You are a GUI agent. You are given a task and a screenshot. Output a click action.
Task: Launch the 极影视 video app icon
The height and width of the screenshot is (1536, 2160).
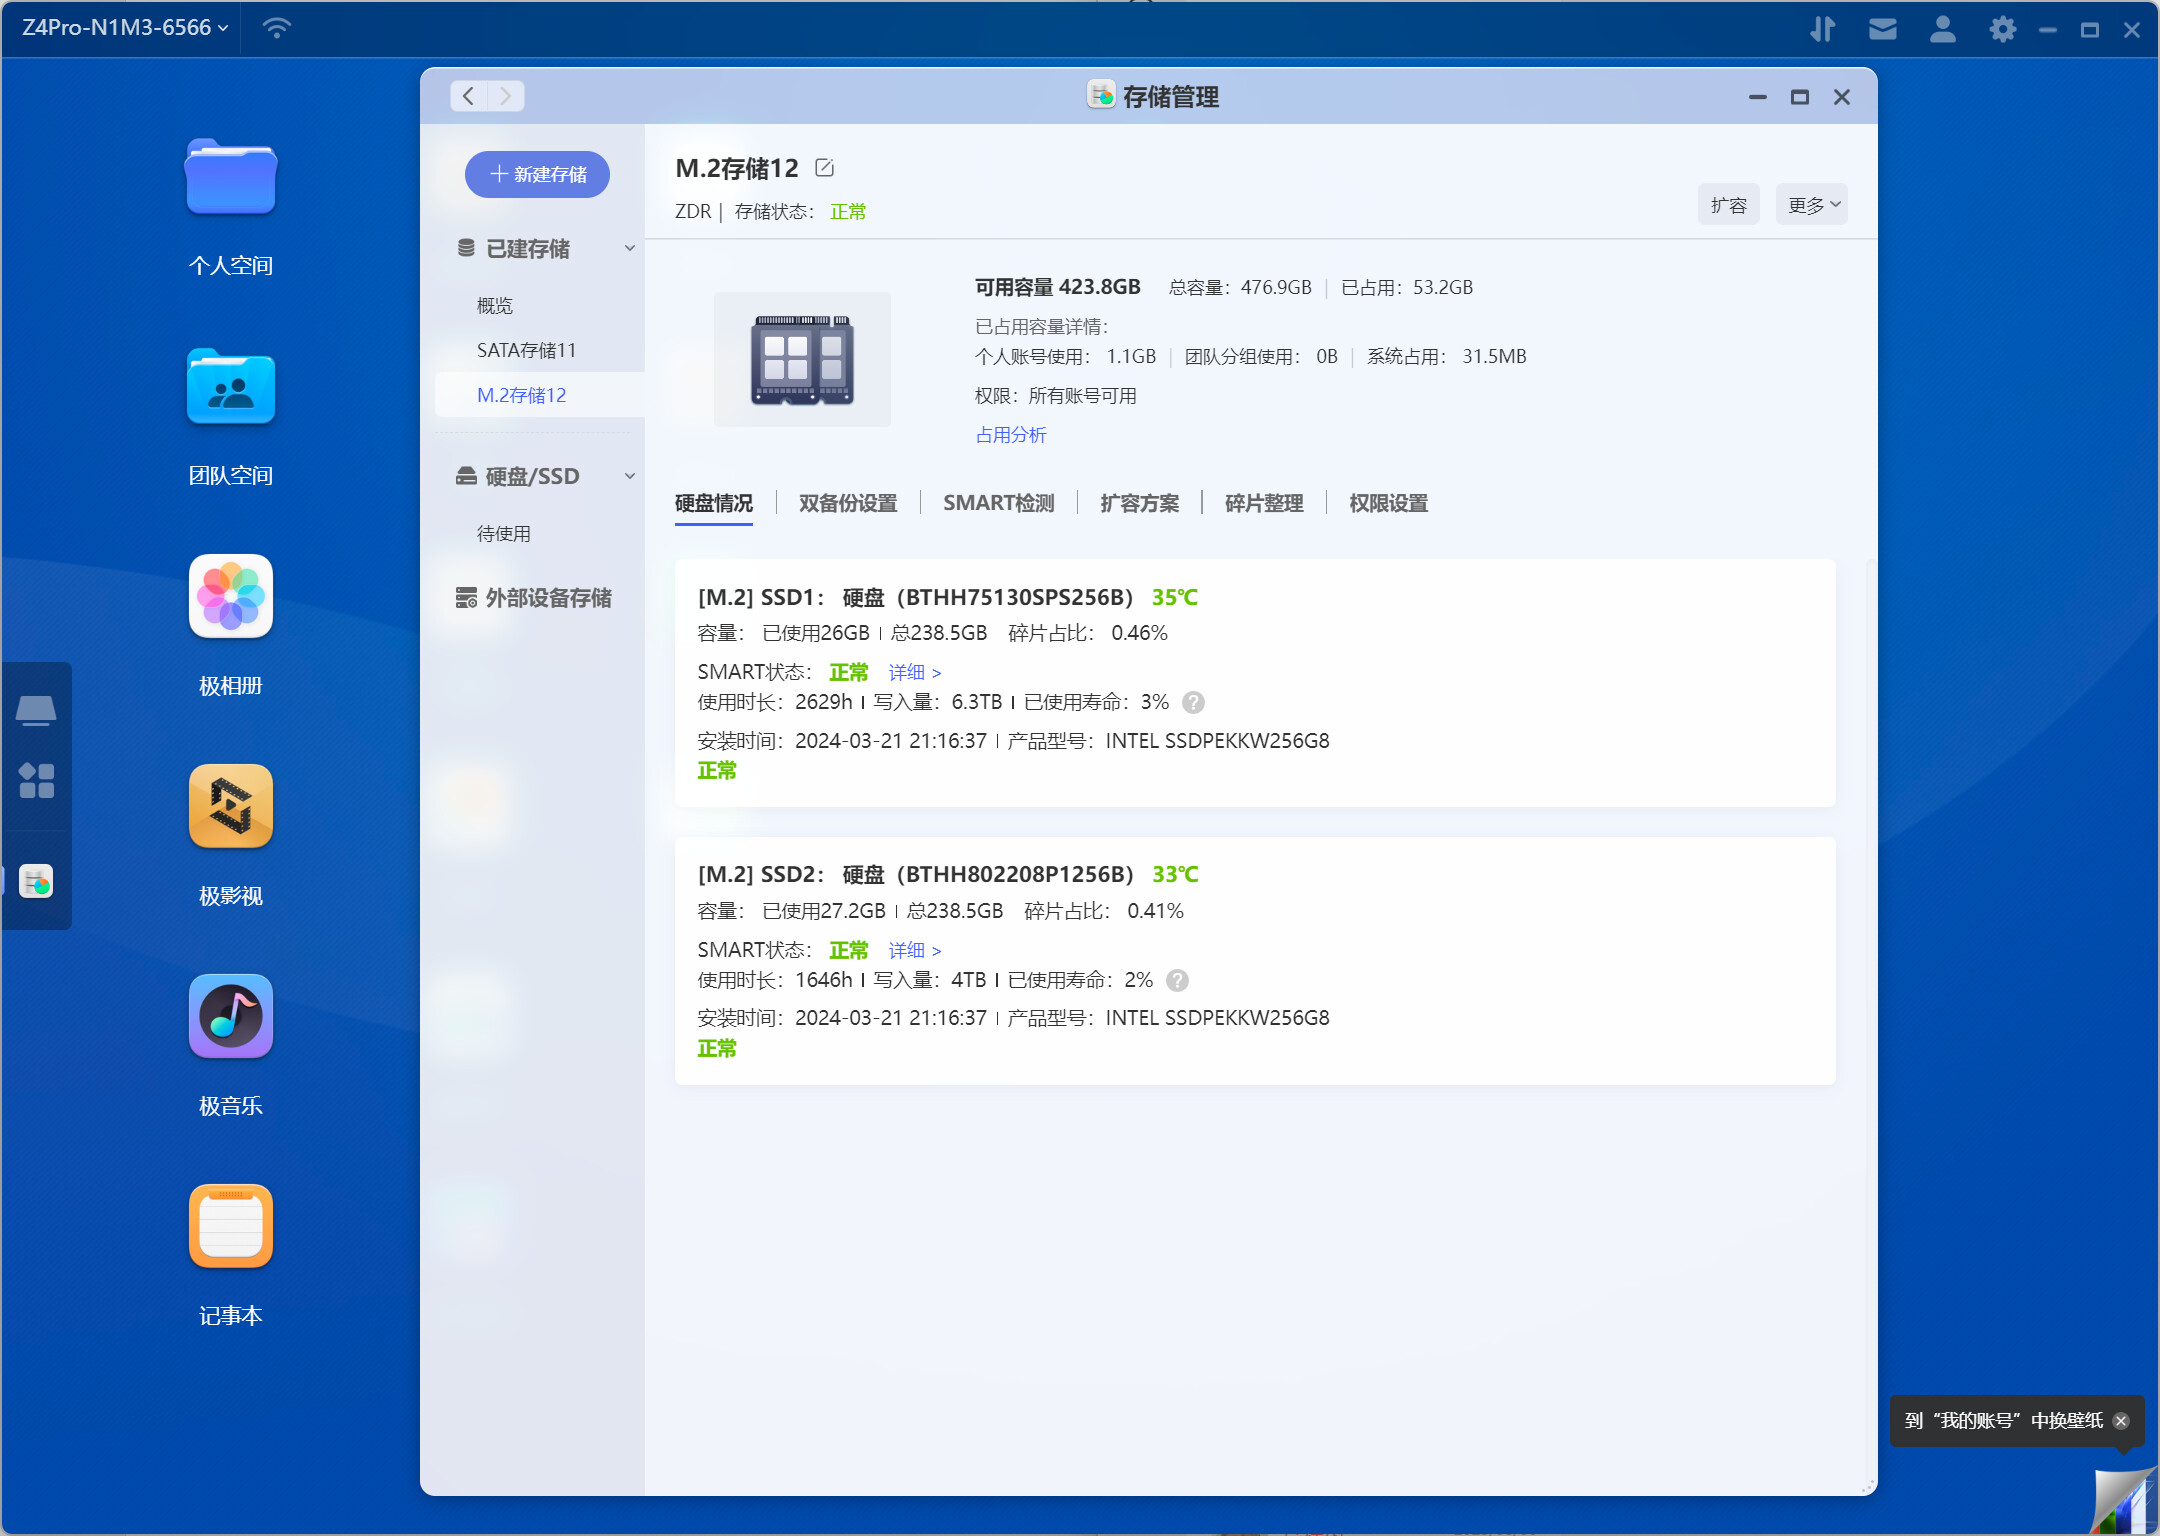(230, 807)
